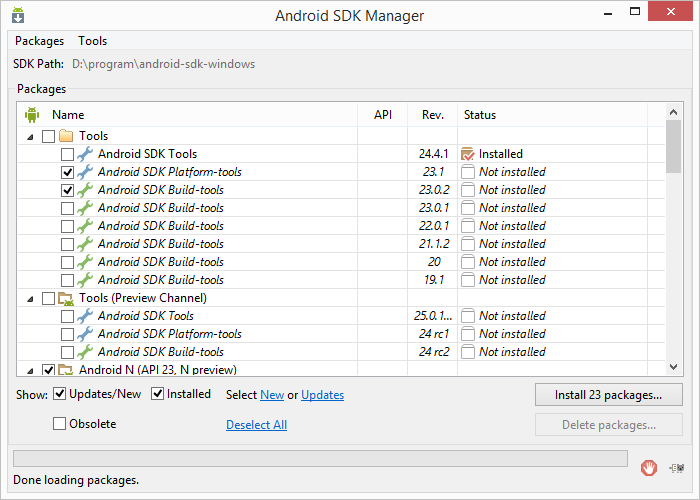This screenshot has height=500, width=700.
Task: Toggle the Installed show filter
Action: tap(157, 394)
